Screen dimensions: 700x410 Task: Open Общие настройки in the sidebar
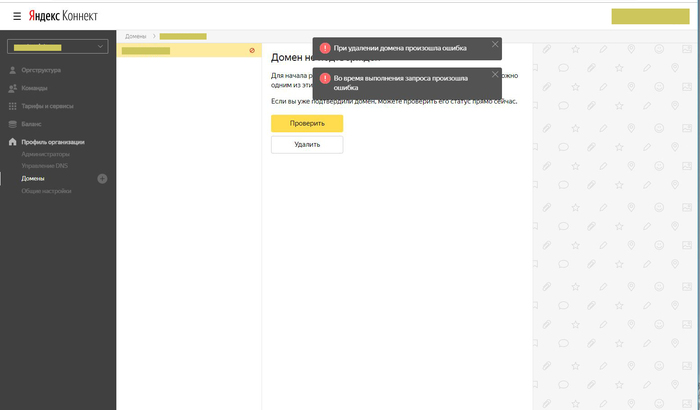pyautogui.click(x=47, y=190)
